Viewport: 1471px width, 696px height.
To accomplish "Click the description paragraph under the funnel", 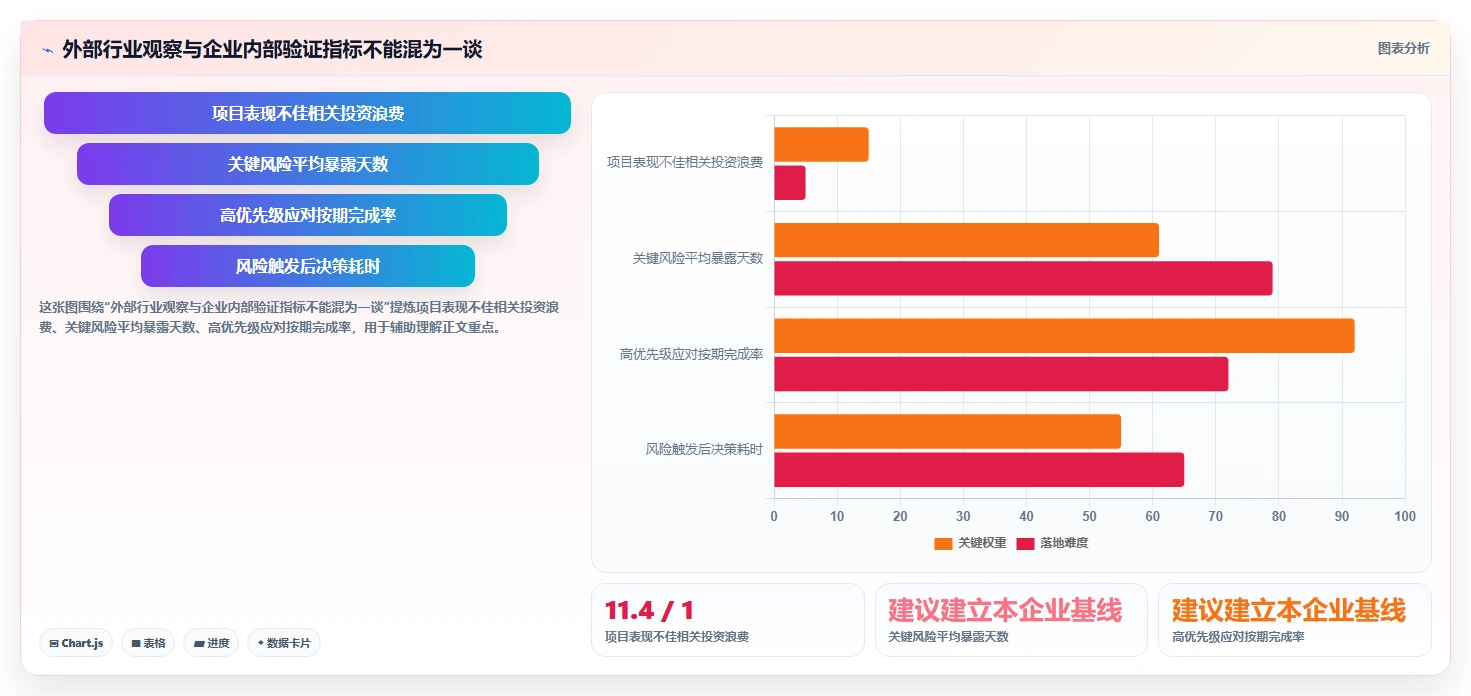I will pyautogui.click(x=301, y=317).
